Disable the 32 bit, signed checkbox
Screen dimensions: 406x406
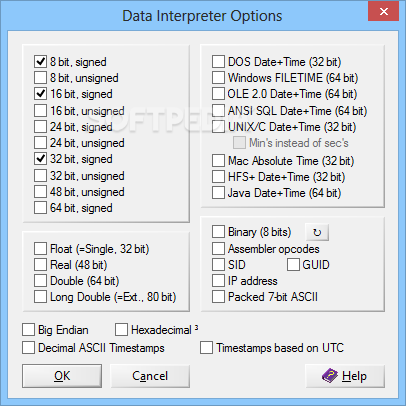pos(40,159)
